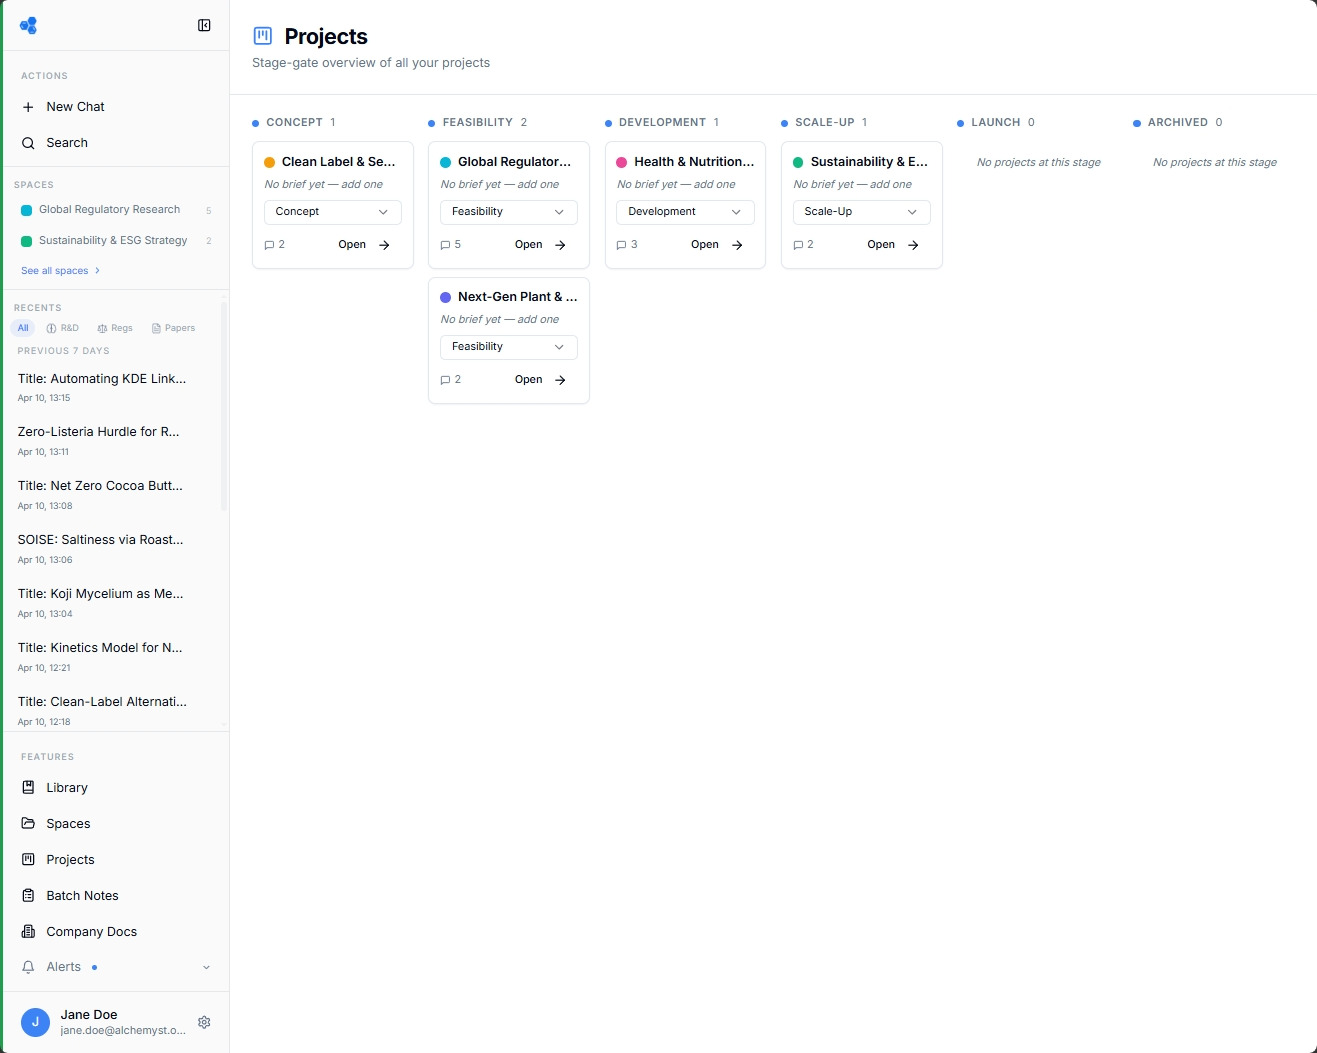
Task: Click the Company Docs icon
Action: 28,931
